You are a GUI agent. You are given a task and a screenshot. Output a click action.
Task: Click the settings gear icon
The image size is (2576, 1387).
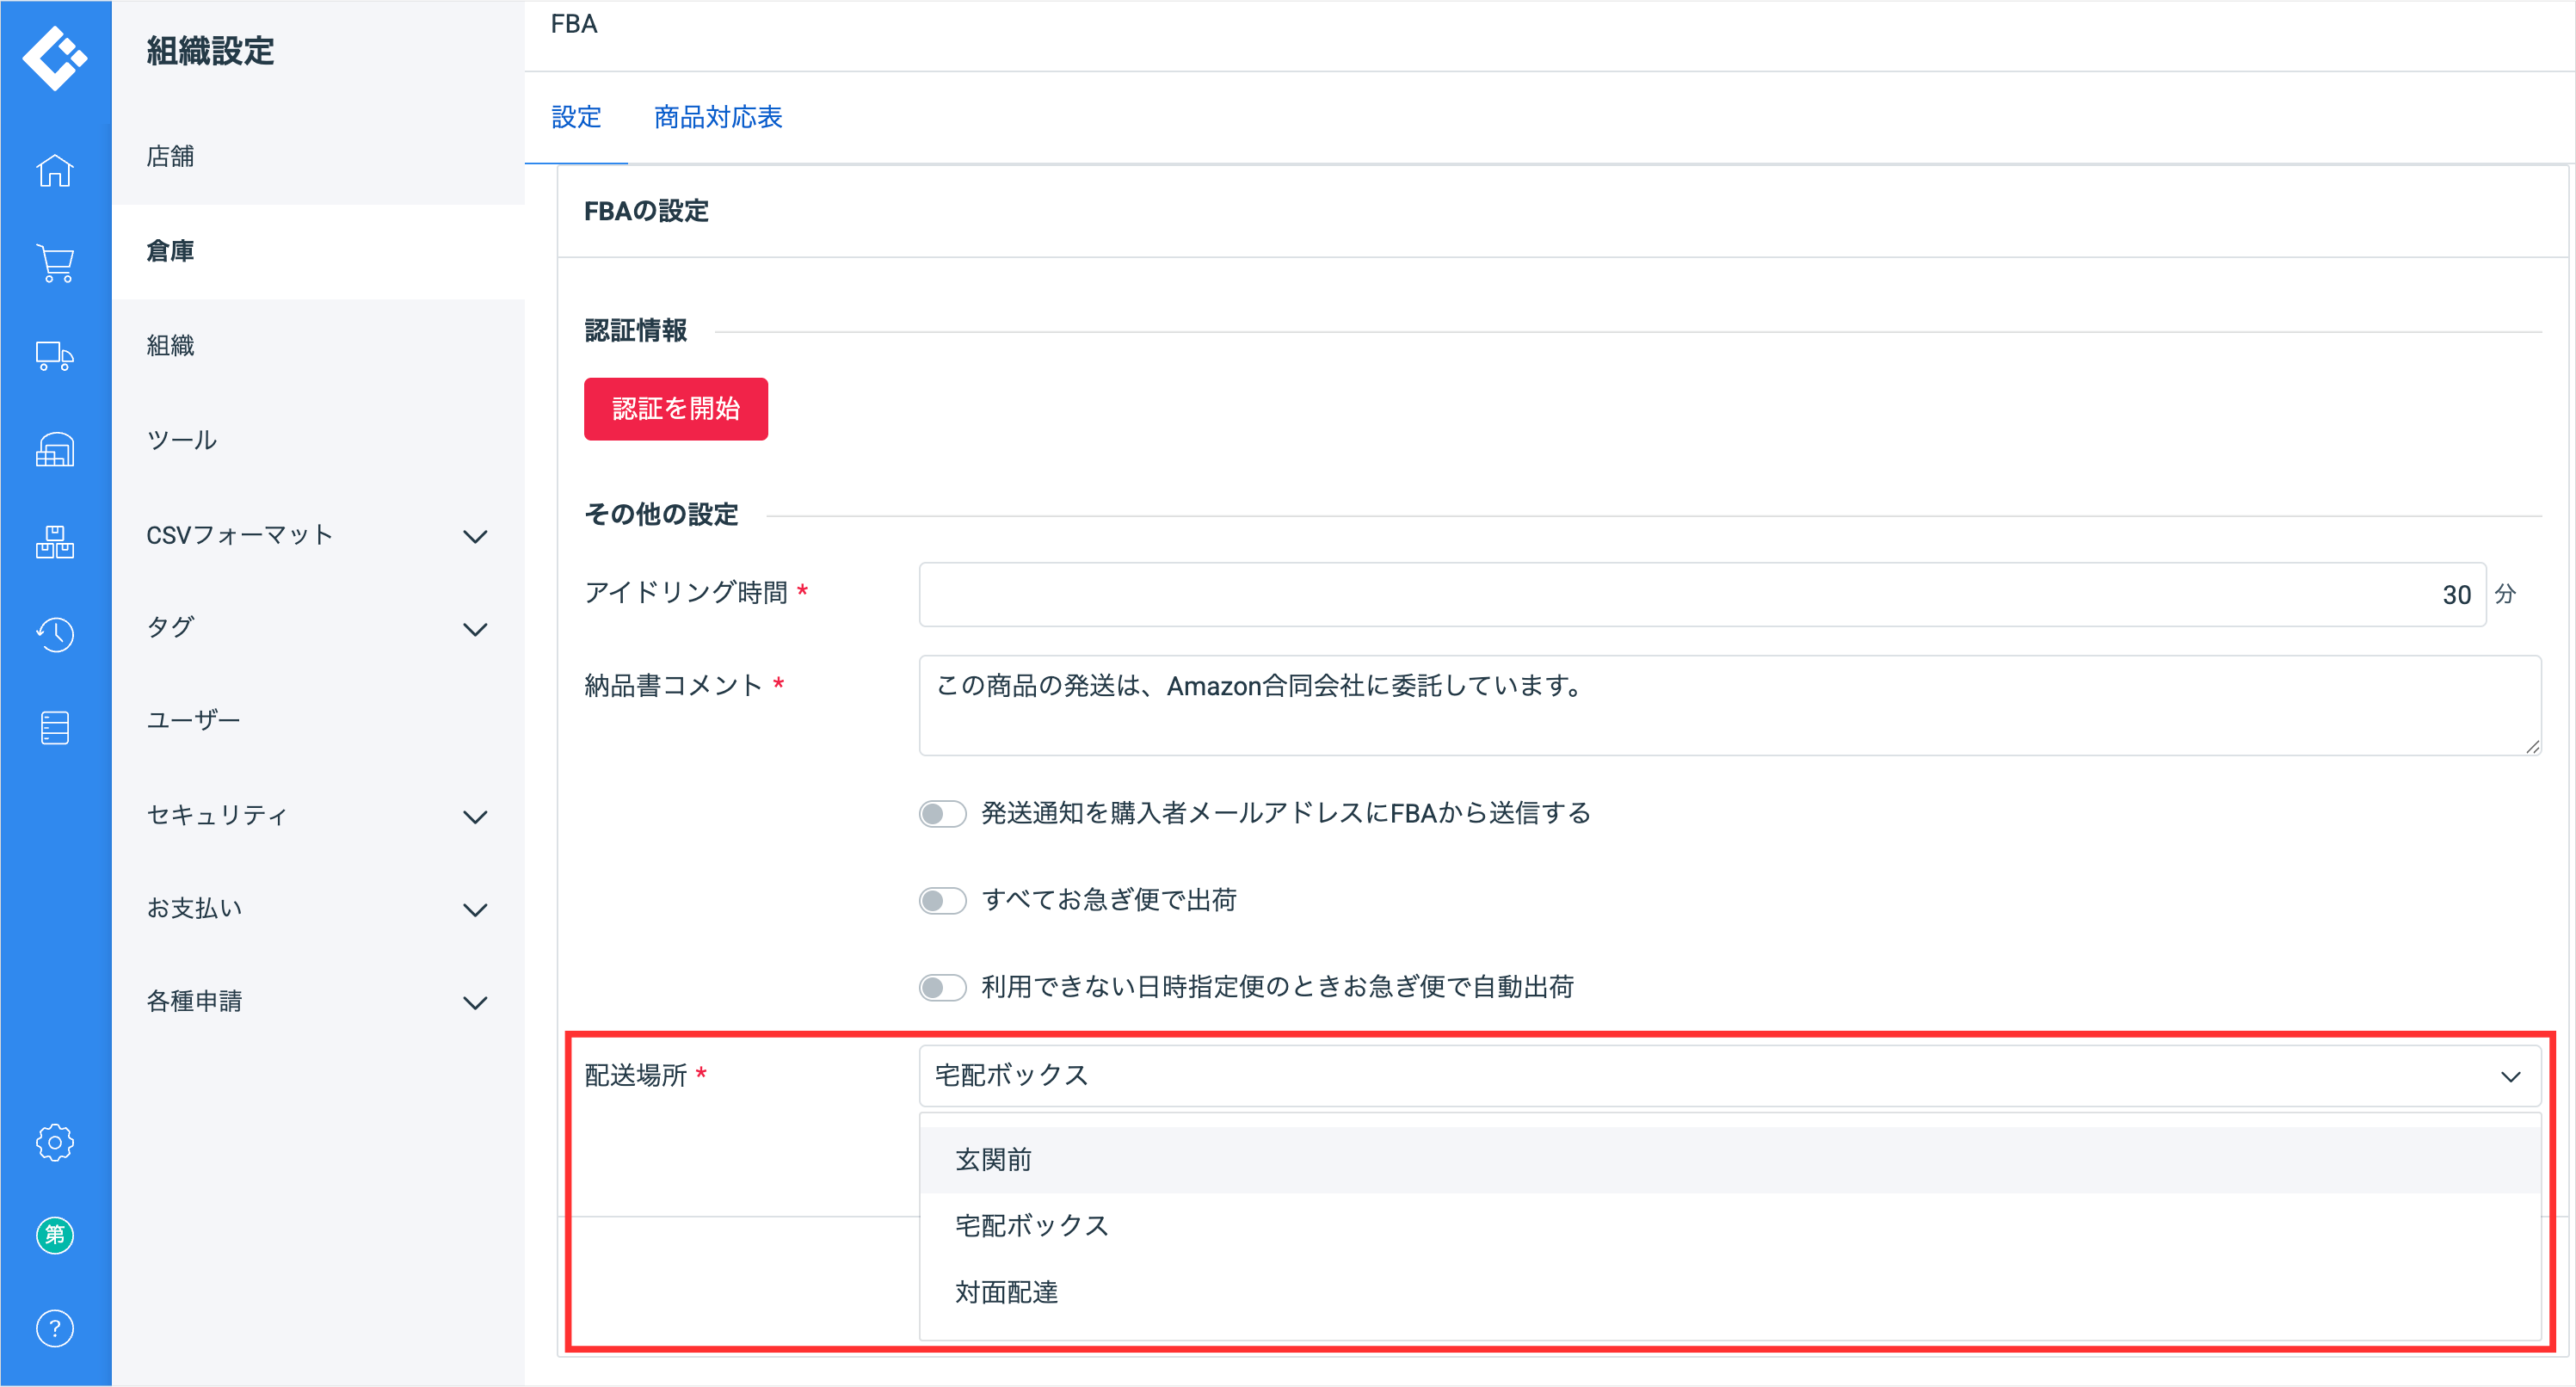coord(55,1142)
